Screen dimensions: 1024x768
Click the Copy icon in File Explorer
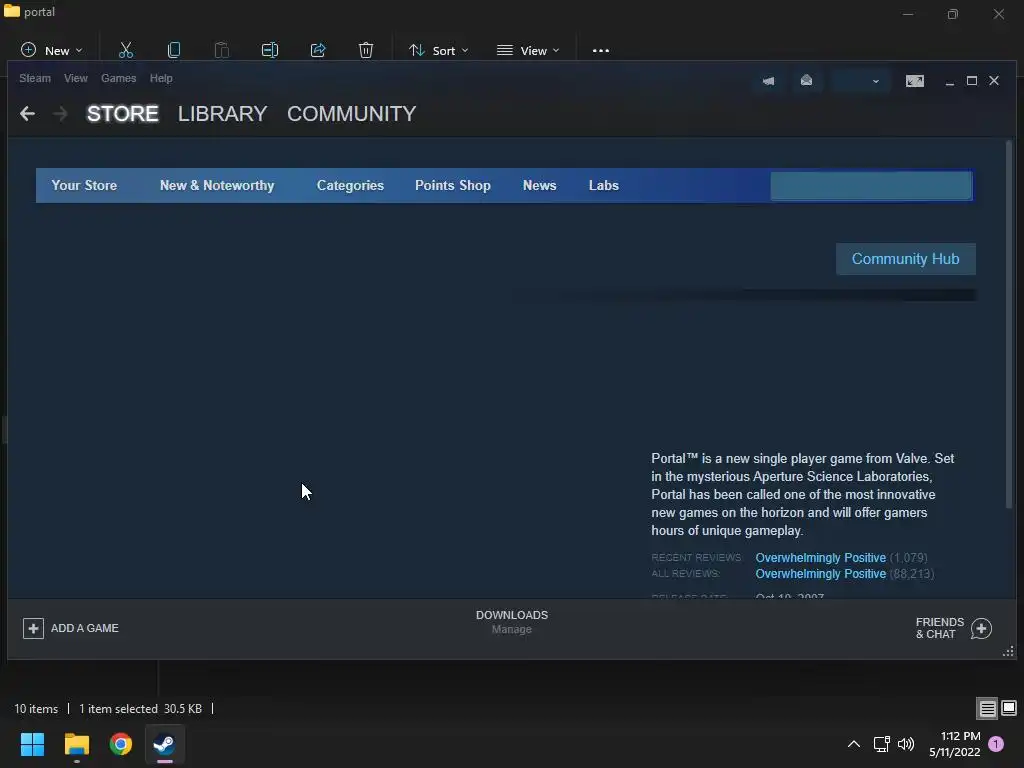point(174,50)
